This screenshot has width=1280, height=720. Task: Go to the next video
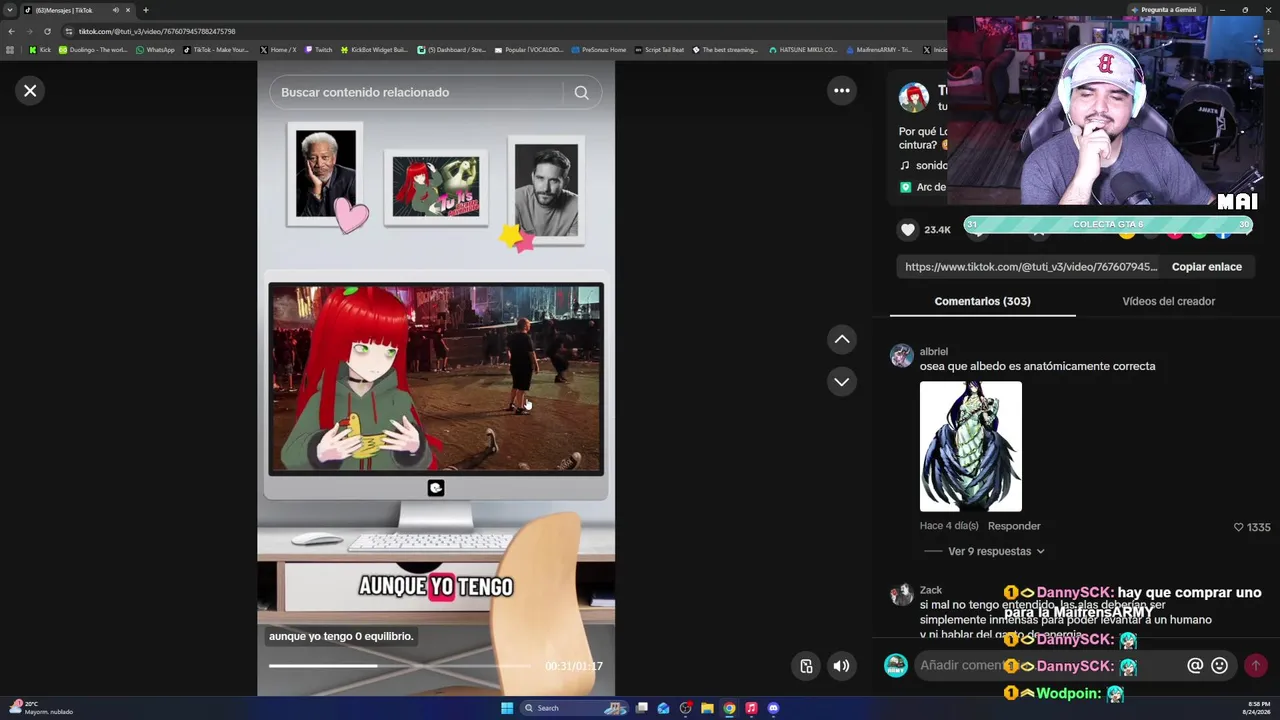(x=842, y=382)
